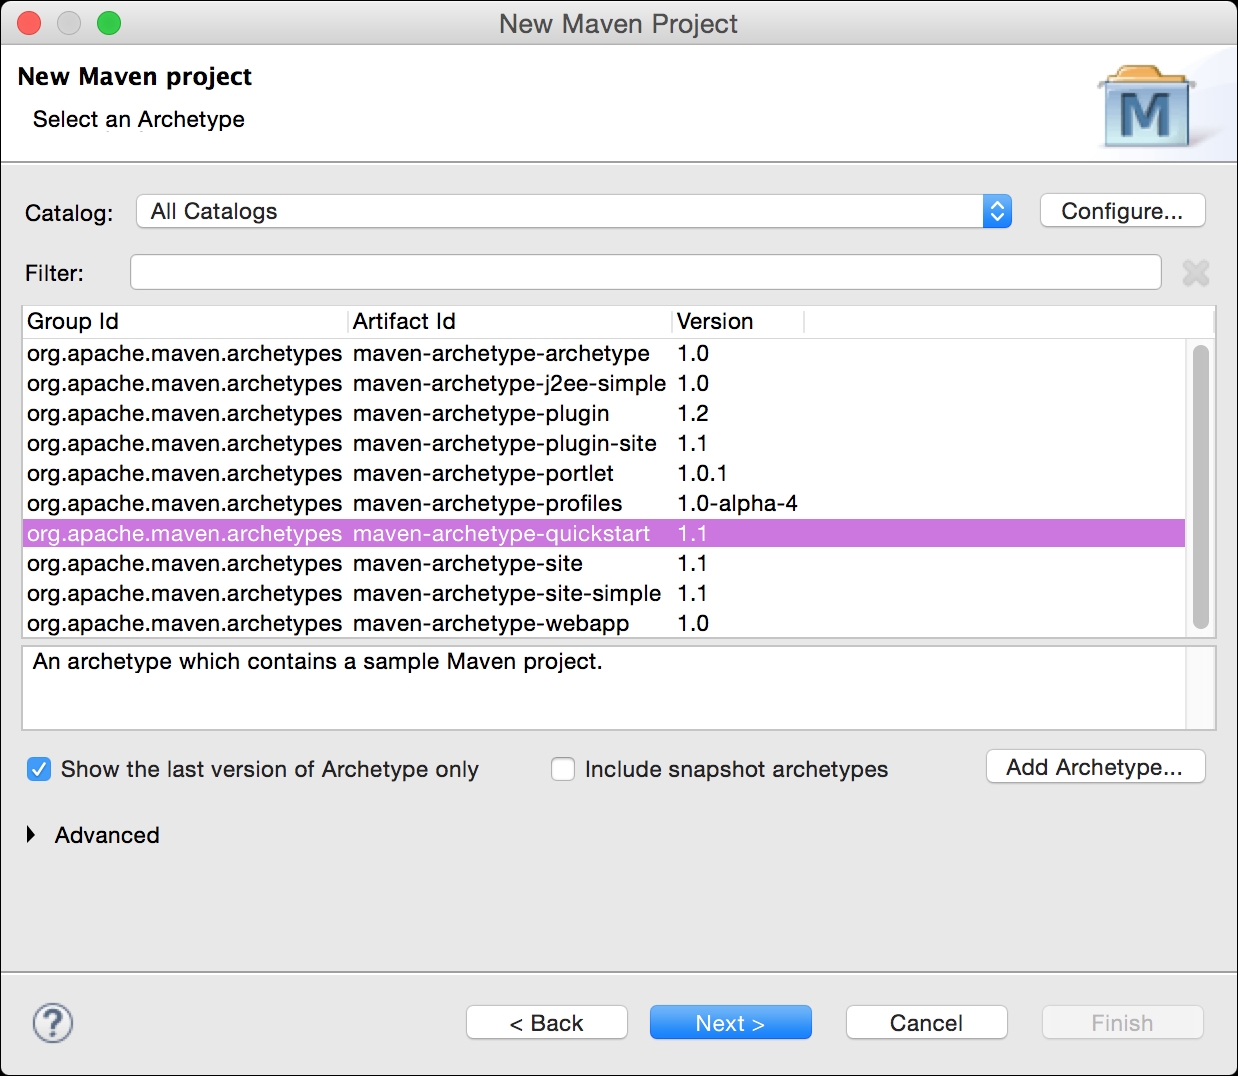Choose maven-archetype-j2ee-simple from the list

tap(509, 384)
